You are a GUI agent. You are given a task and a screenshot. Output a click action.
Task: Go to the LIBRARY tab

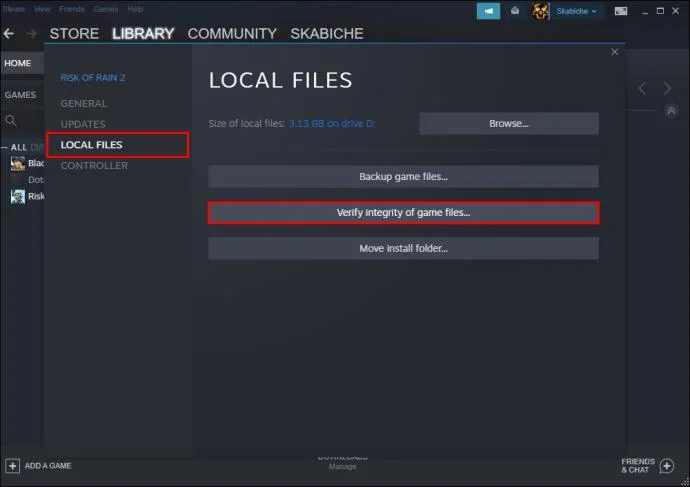(x=143, y=33)
